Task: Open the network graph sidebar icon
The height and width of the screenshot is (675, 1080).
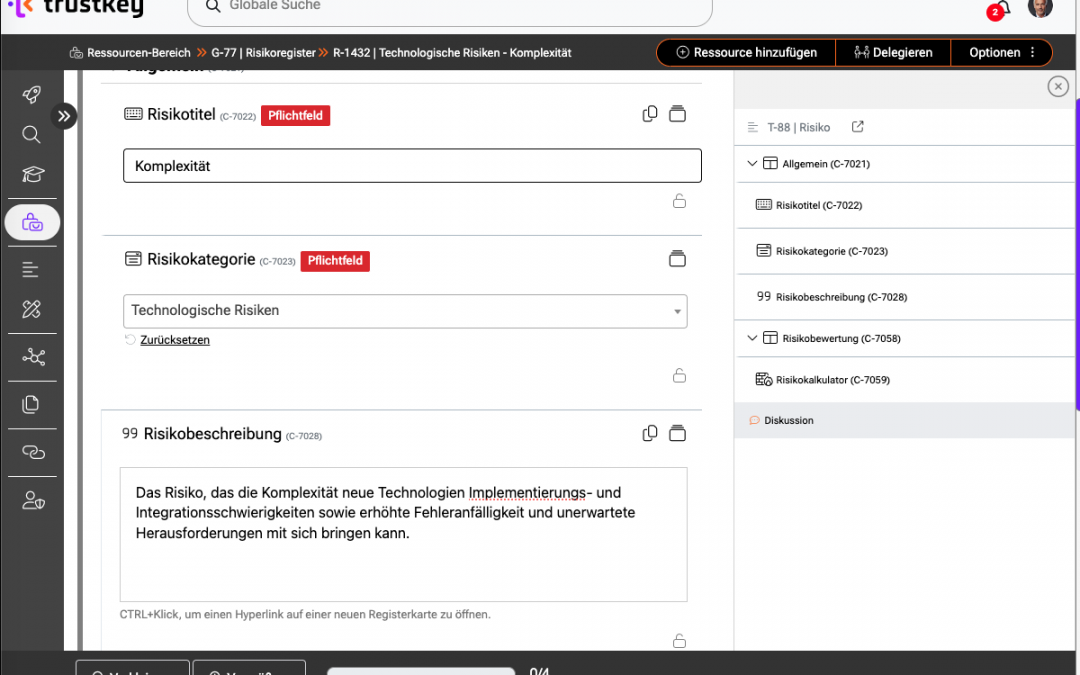Action: 32,357
